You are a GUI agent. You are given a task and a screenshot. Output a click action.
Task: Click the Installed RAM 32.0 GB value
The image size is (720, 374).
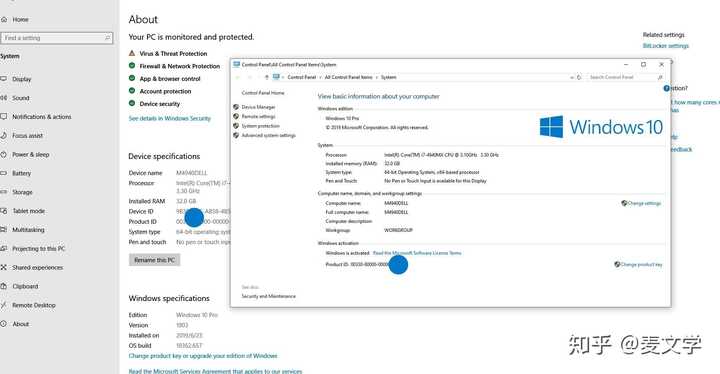186,201
